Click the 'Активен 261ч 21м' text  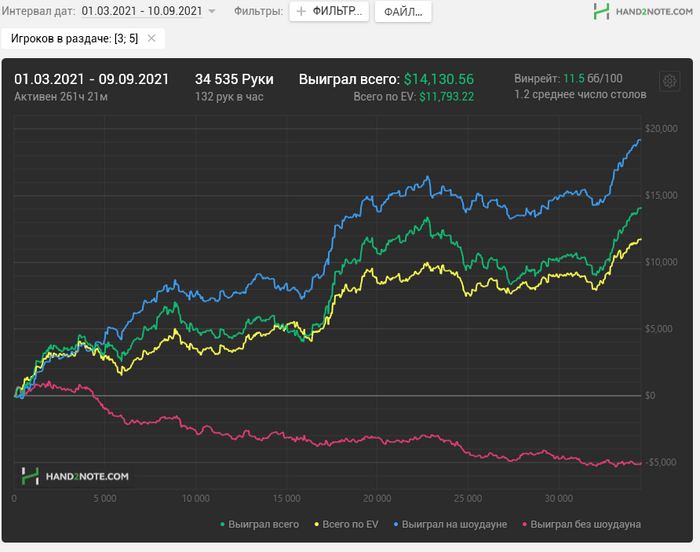pyautogui.click(x=61, y=97)
